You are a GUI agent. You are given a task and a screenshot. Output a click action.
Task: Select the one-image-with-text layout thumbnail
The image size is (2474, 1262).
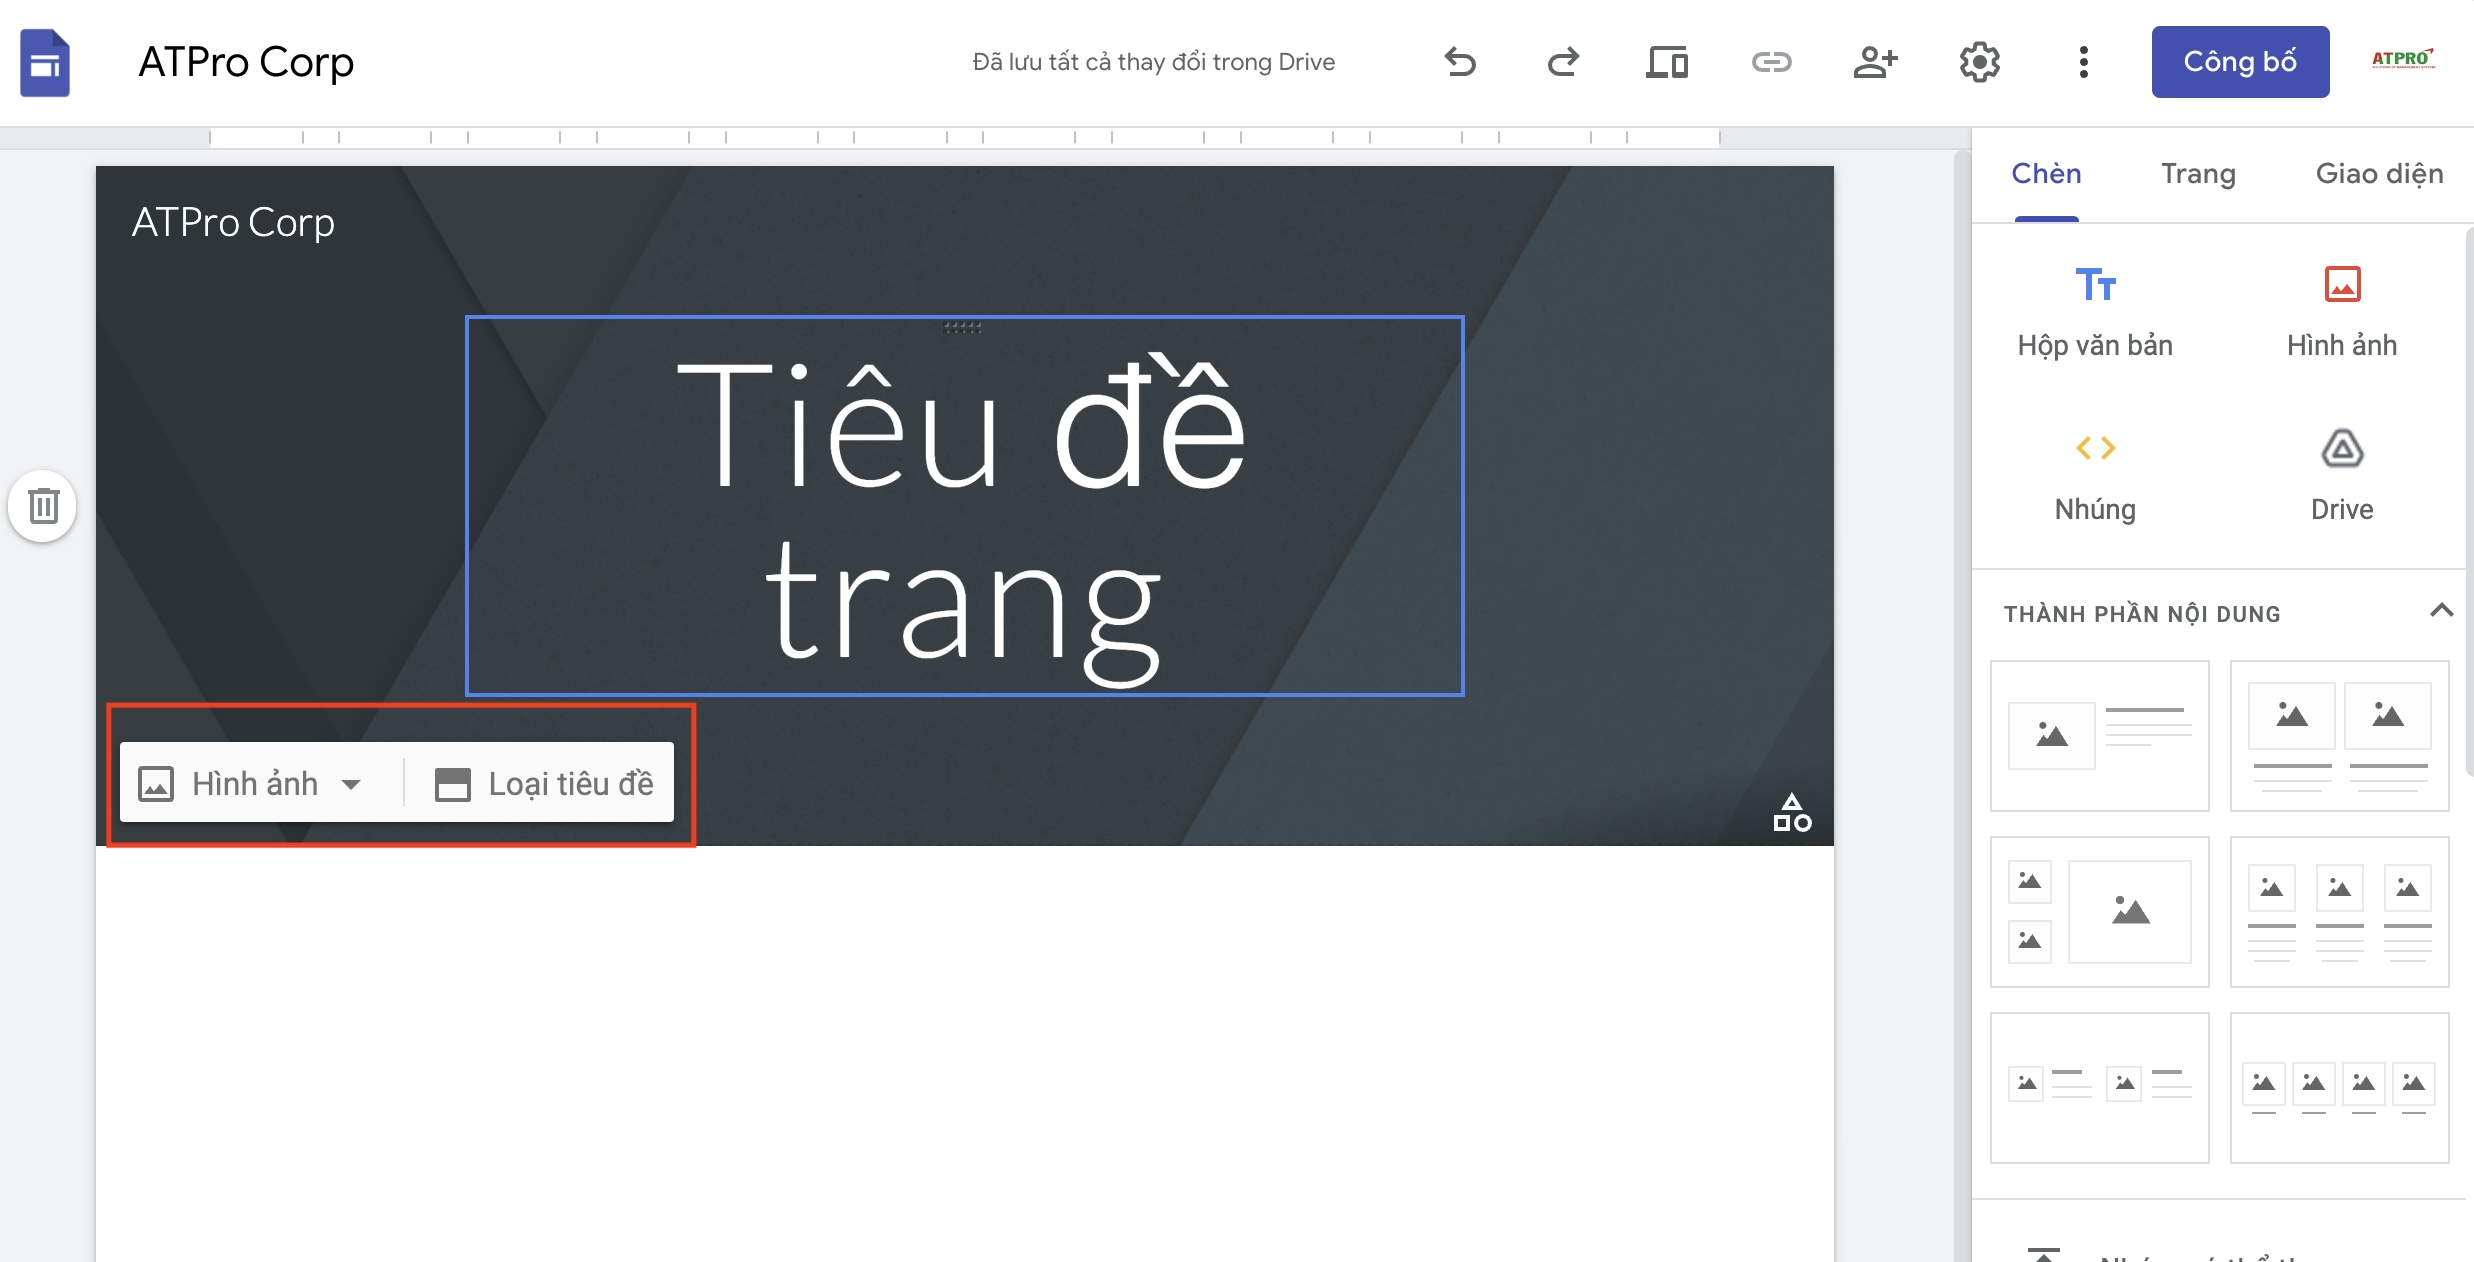point(2099,736)
